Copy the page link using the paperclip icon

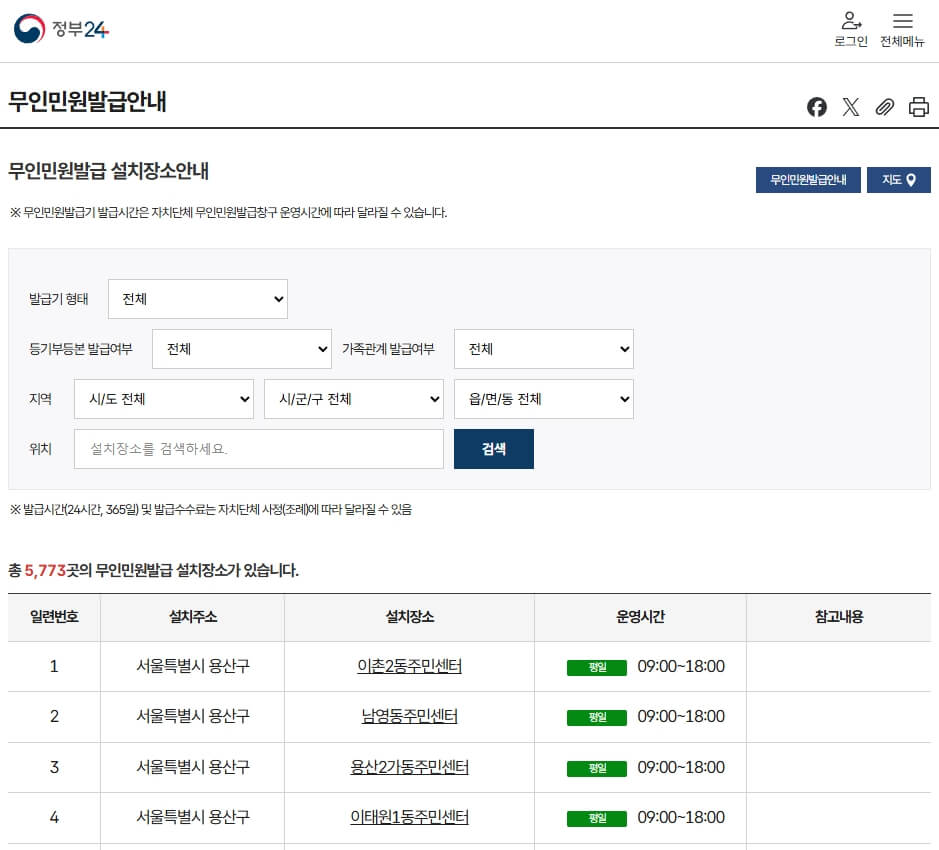point(884,106)
